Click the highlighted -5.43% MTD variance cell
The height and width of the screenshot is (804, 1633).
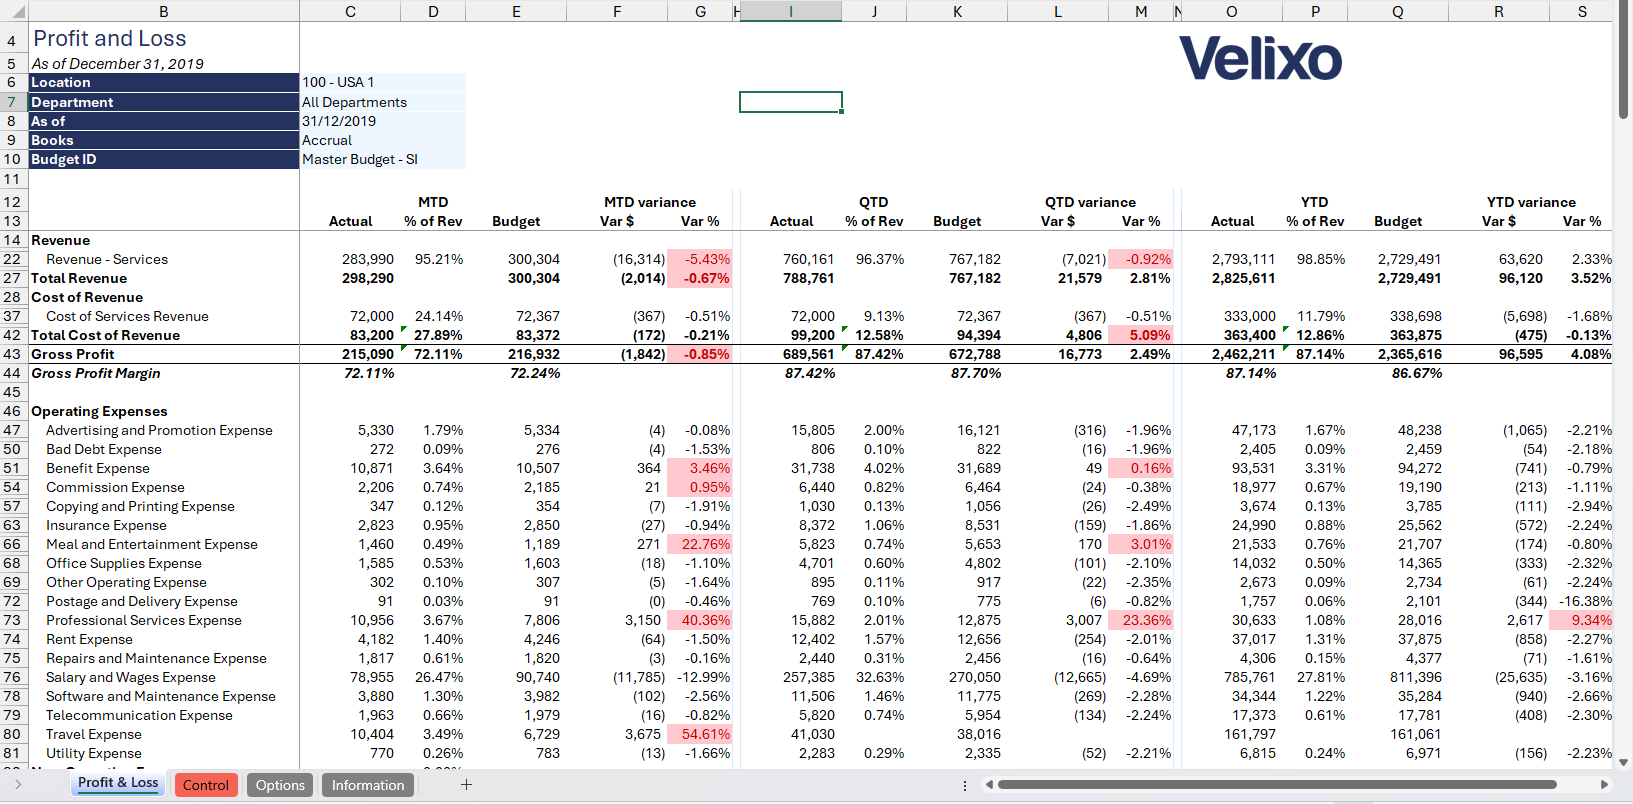699,259
